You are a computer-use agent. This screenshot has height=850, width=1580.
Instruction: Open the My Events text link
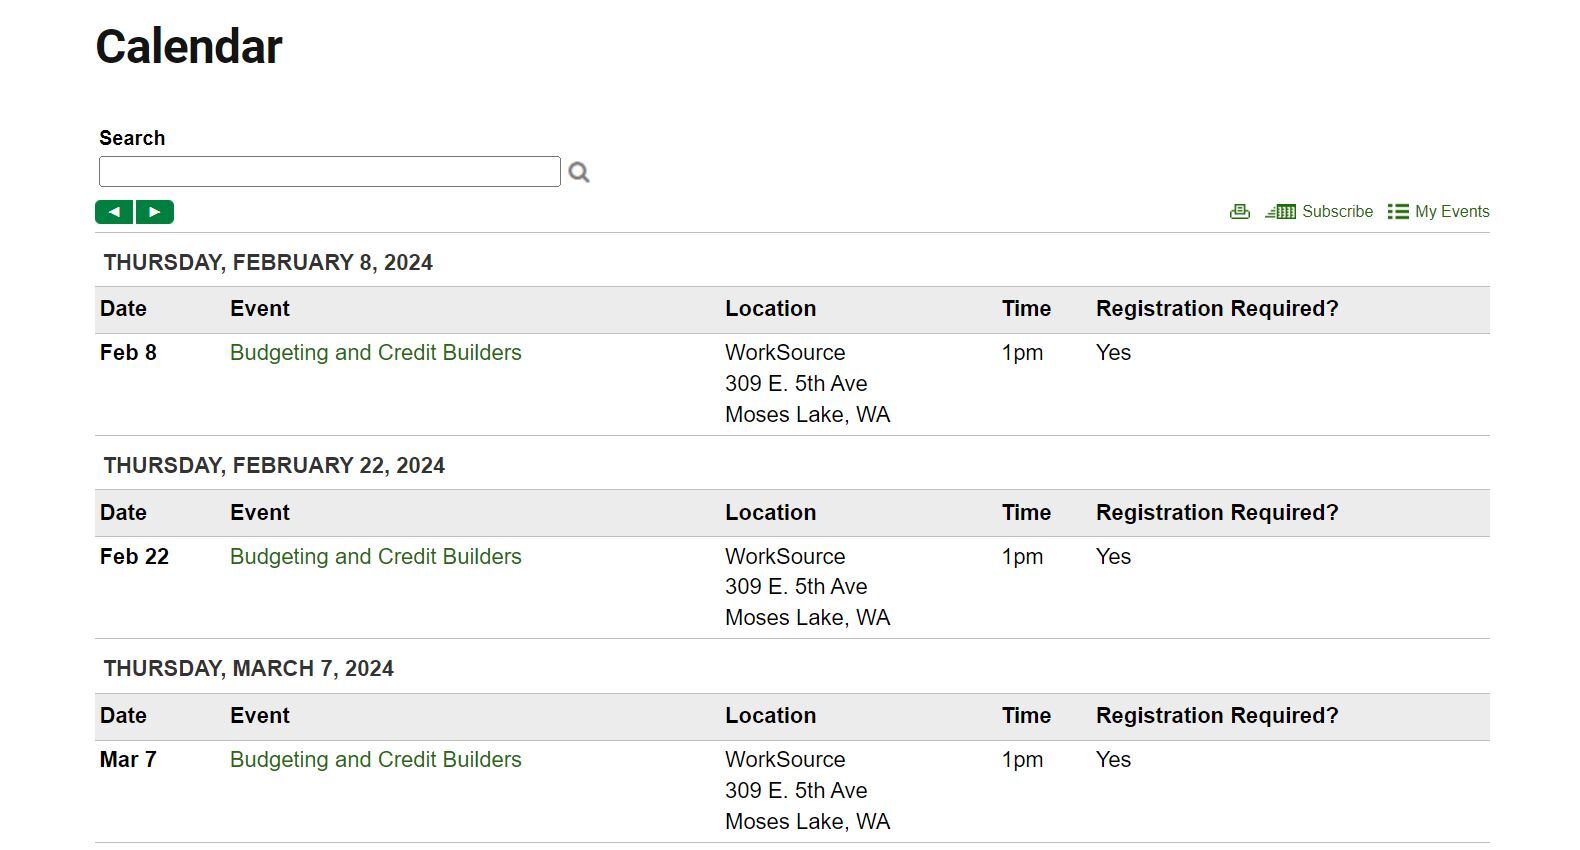click(x=1452, y=211)
